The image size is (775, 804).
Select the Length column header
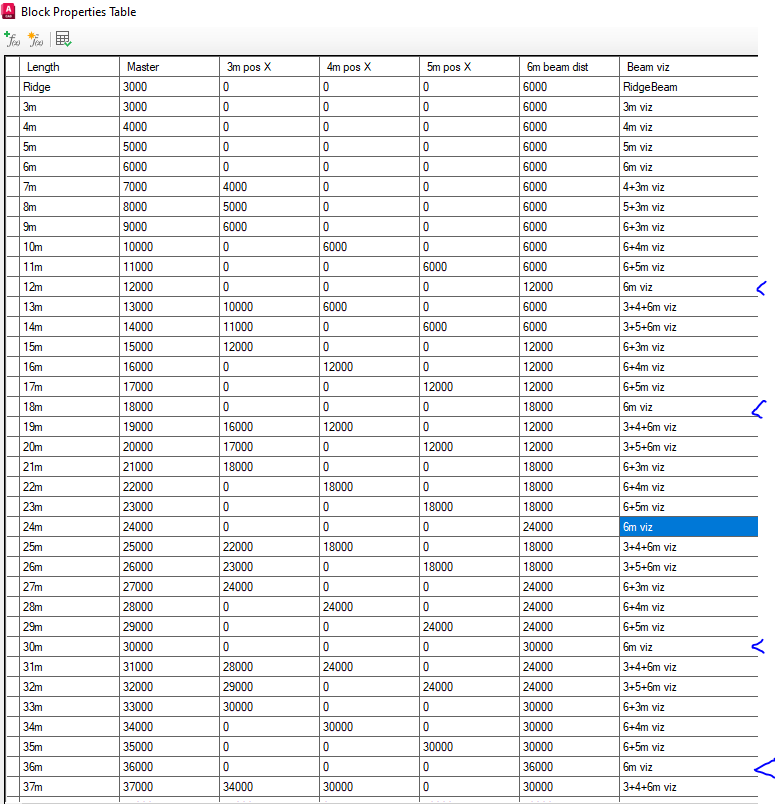[69, 67]
